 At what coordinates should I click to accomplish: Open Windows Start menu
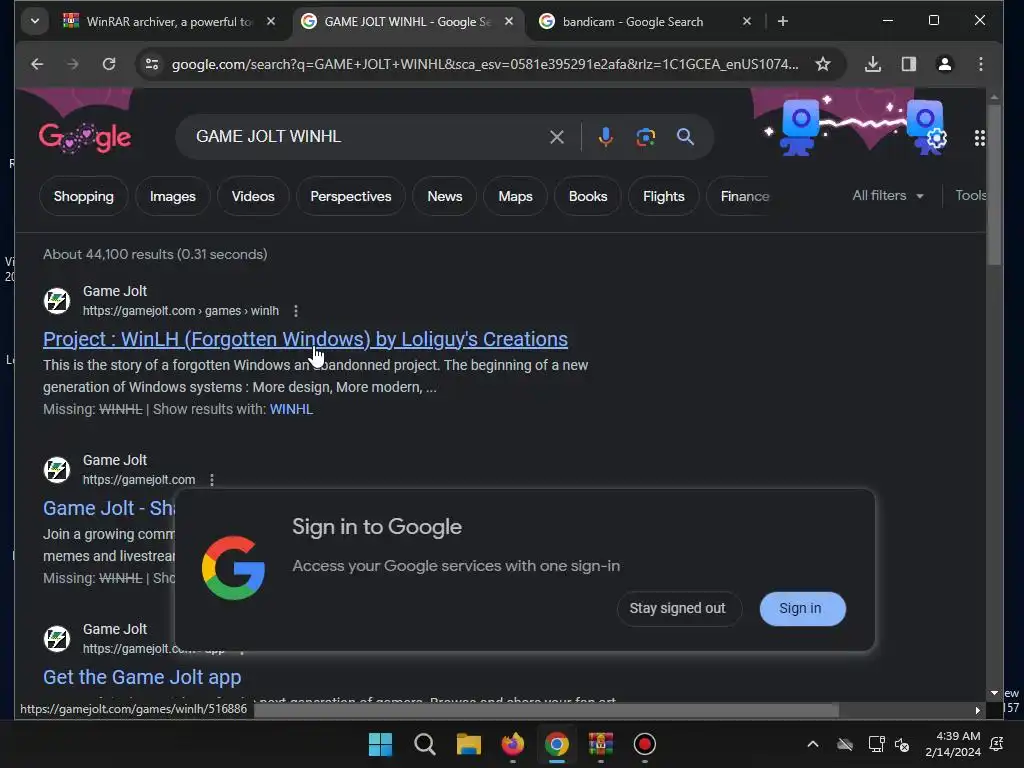(380, 744)
